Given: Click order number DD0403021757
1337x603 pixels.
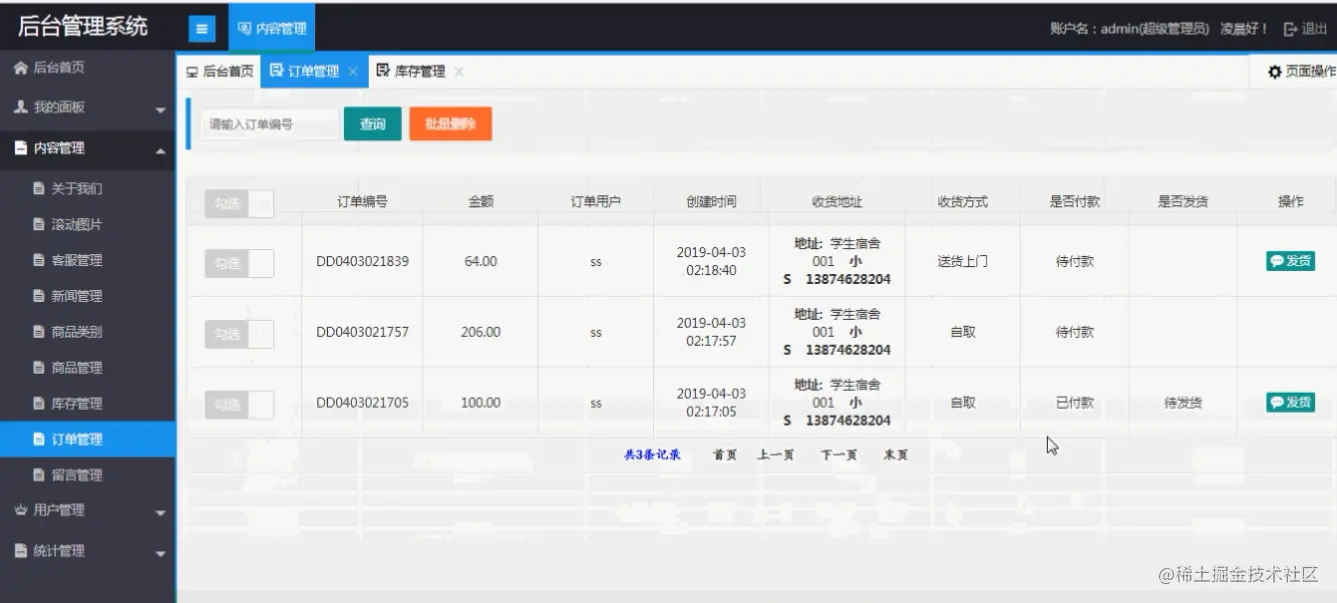Looking at the screenshot, I should [x=362, y=332].
